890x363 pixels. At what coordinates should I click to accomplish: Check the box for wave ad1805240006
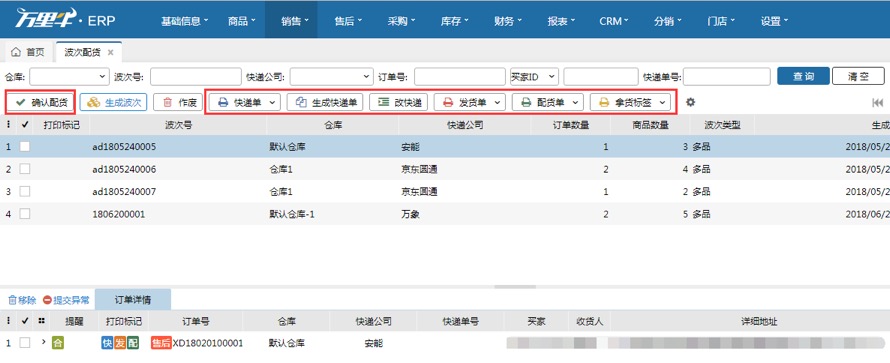tap(25, 169)
